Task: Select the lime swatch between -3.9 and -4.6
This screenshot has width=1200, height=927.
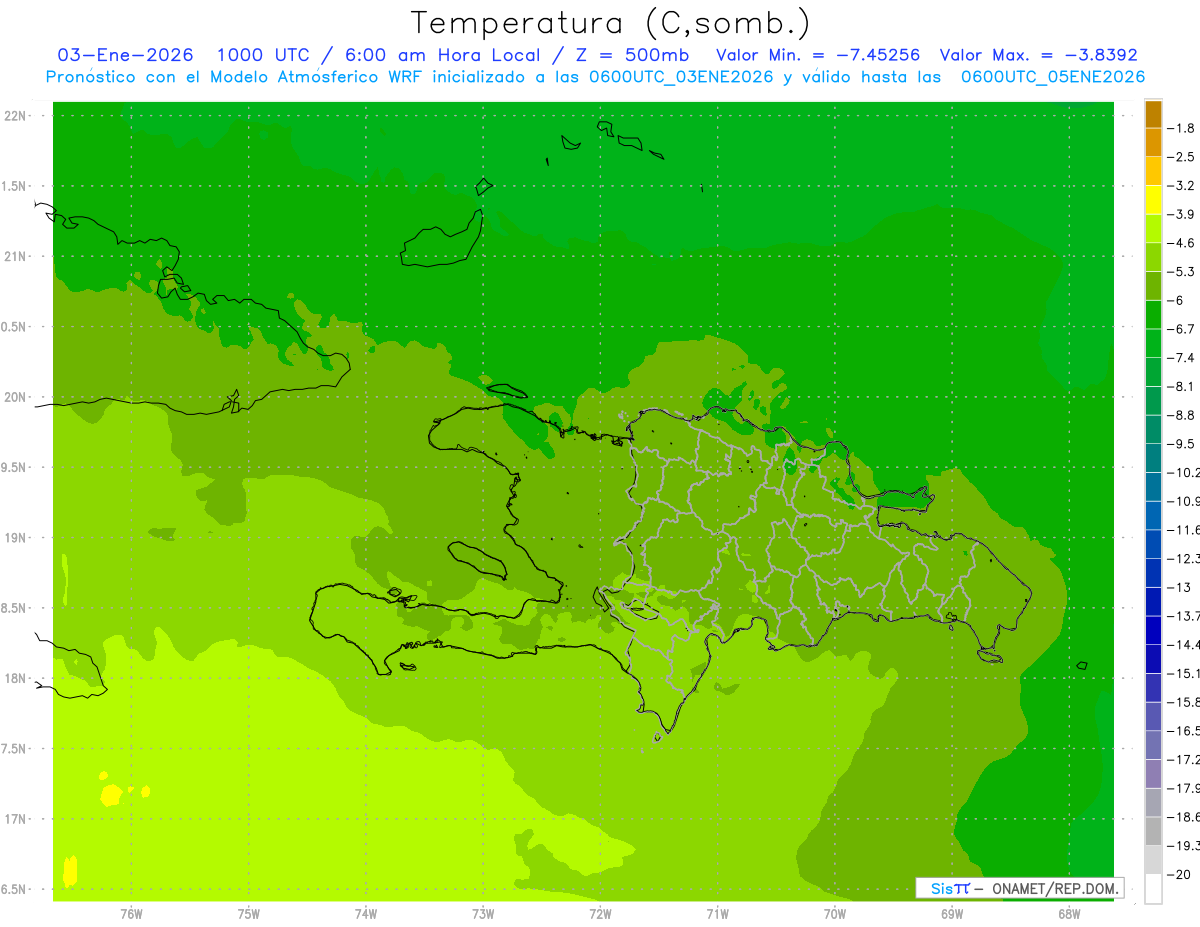Action: 1153,229
